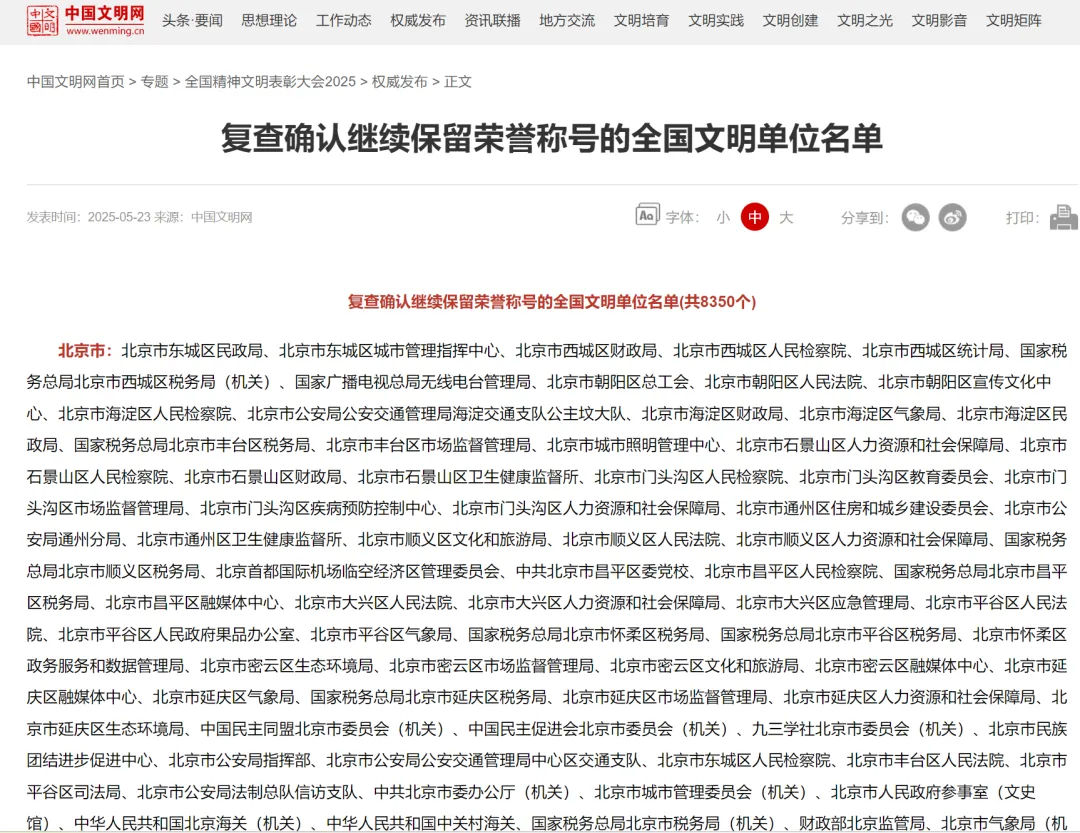Click 北京市城市照明管理中心 text
This screenshot has height=833, width=1080.
(634, 445)
